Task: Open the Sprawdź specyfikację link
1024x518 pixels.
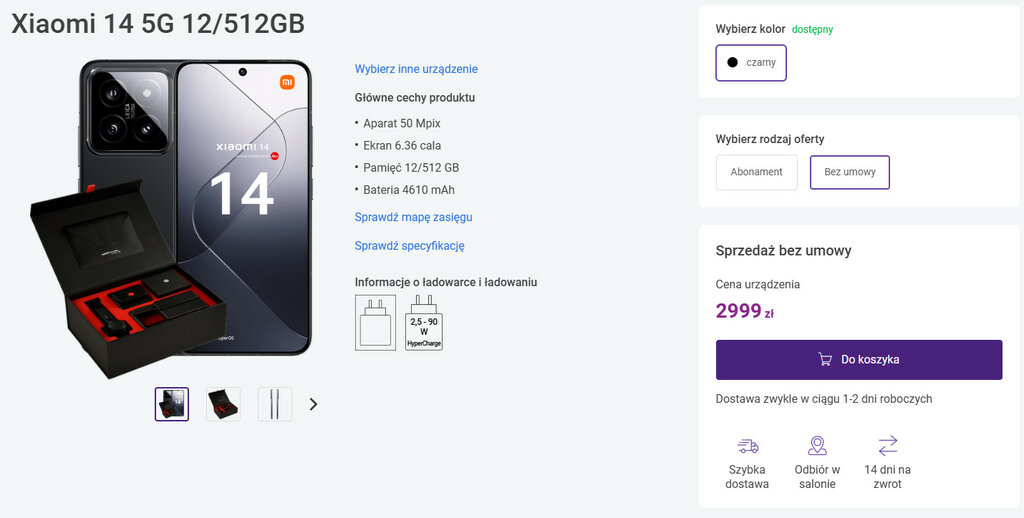Action: click(409, 246)
